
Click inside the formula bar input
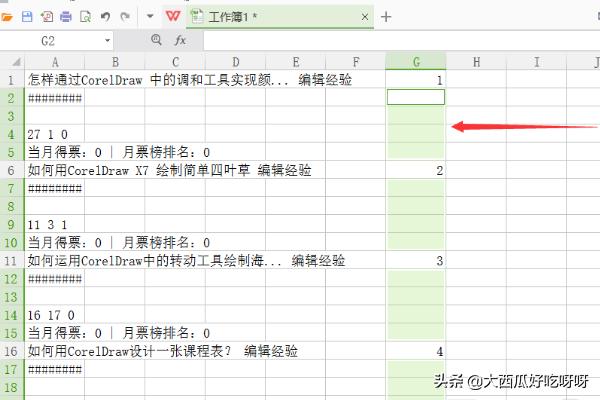point(390,40)
